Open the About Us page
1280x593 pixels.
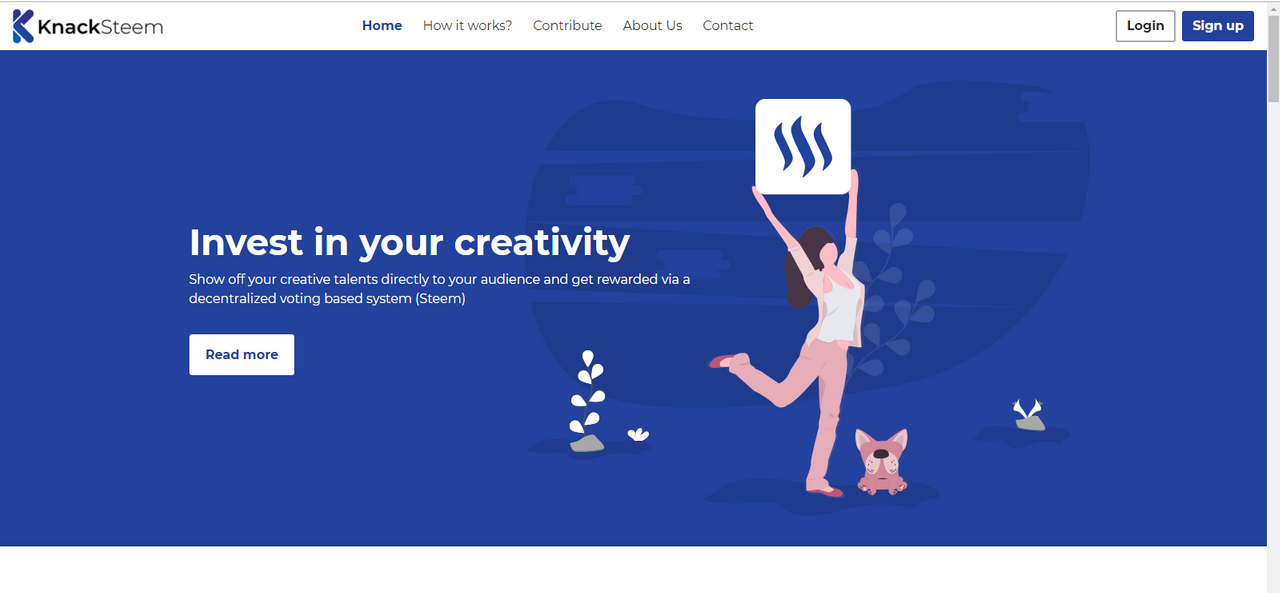point(652,26)
